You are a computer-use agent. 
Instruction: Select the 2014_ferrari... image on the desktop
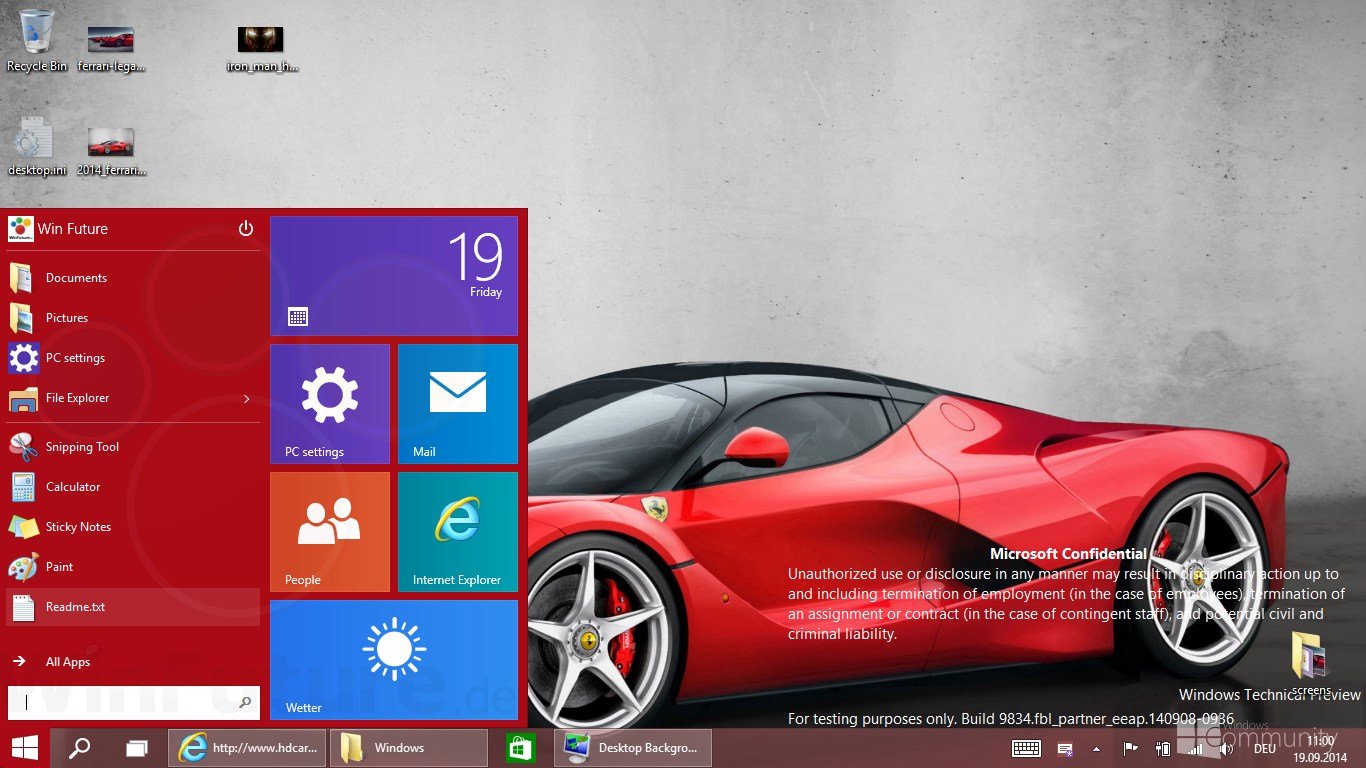click(x=111, y=151)
